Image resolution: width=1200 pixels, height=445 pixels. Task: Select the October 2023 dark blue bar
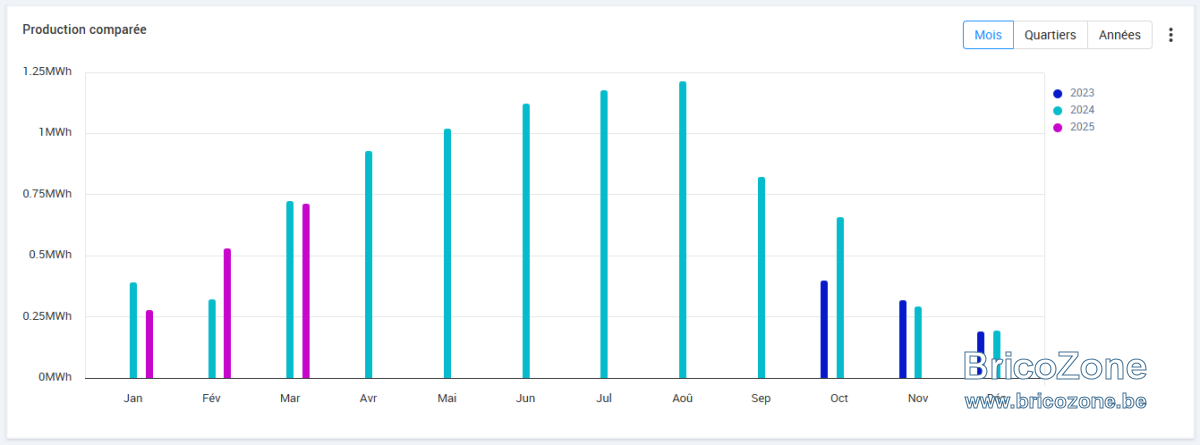click(x=824, y=329)
